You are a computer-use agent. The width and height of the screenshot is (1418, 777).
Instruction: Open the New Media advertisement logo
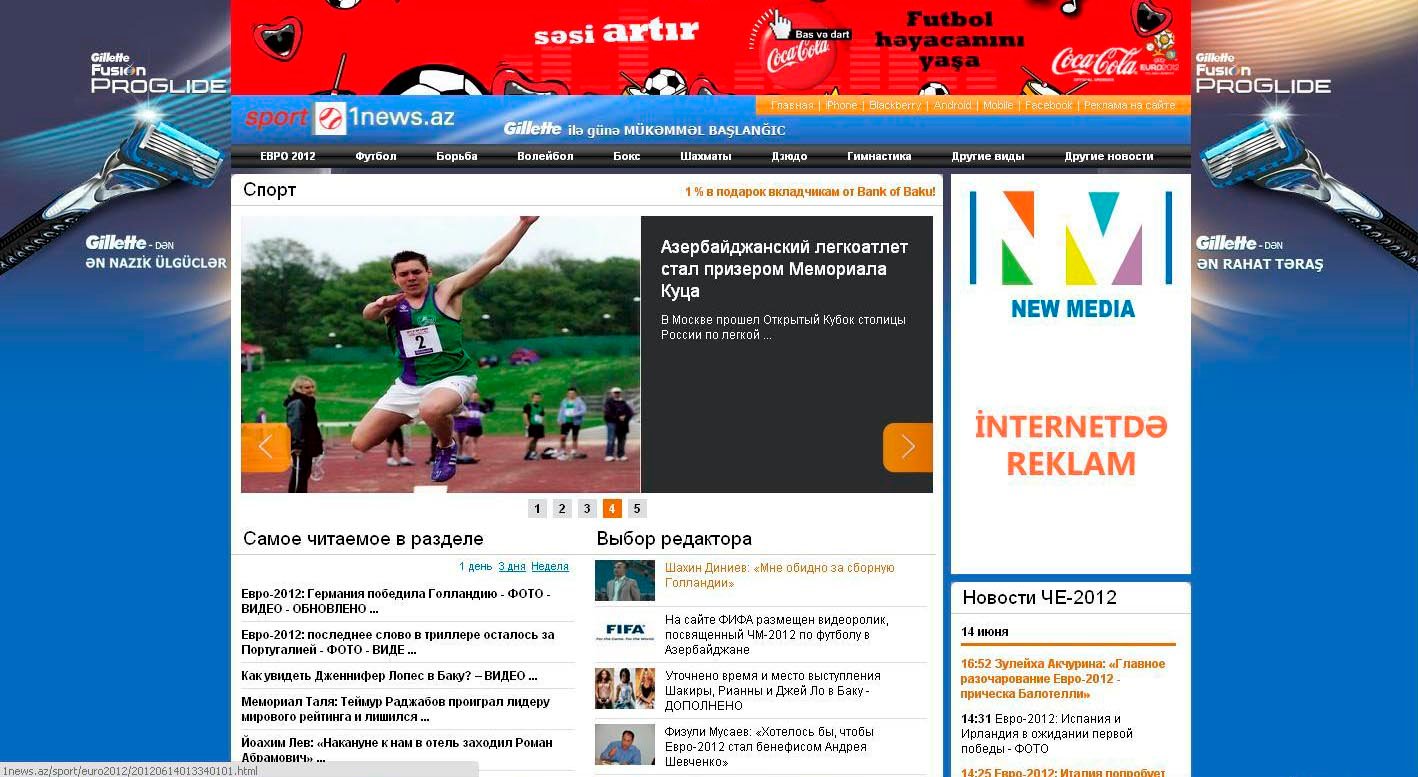click(x=1071, y=254)
